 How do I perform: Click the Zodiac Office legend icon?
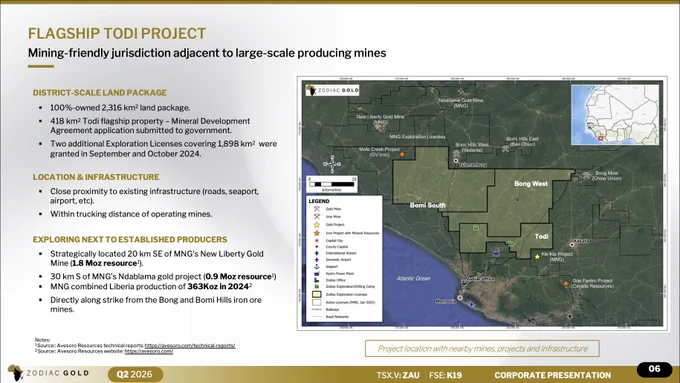[317, 280]
